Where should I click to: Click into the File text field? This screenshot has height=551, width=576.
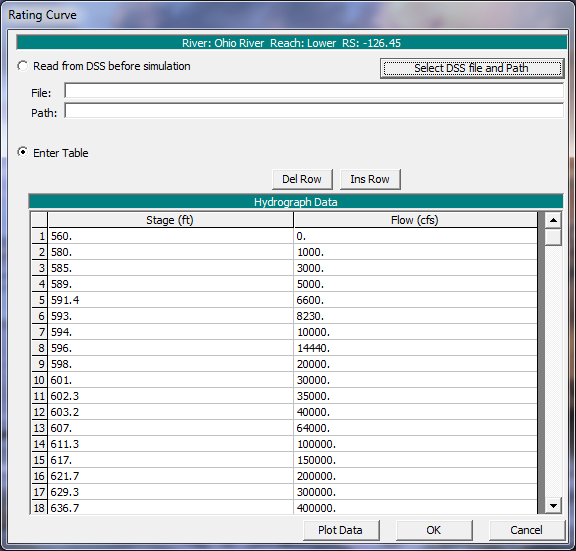pyautogui.click(x=314, y=91)
